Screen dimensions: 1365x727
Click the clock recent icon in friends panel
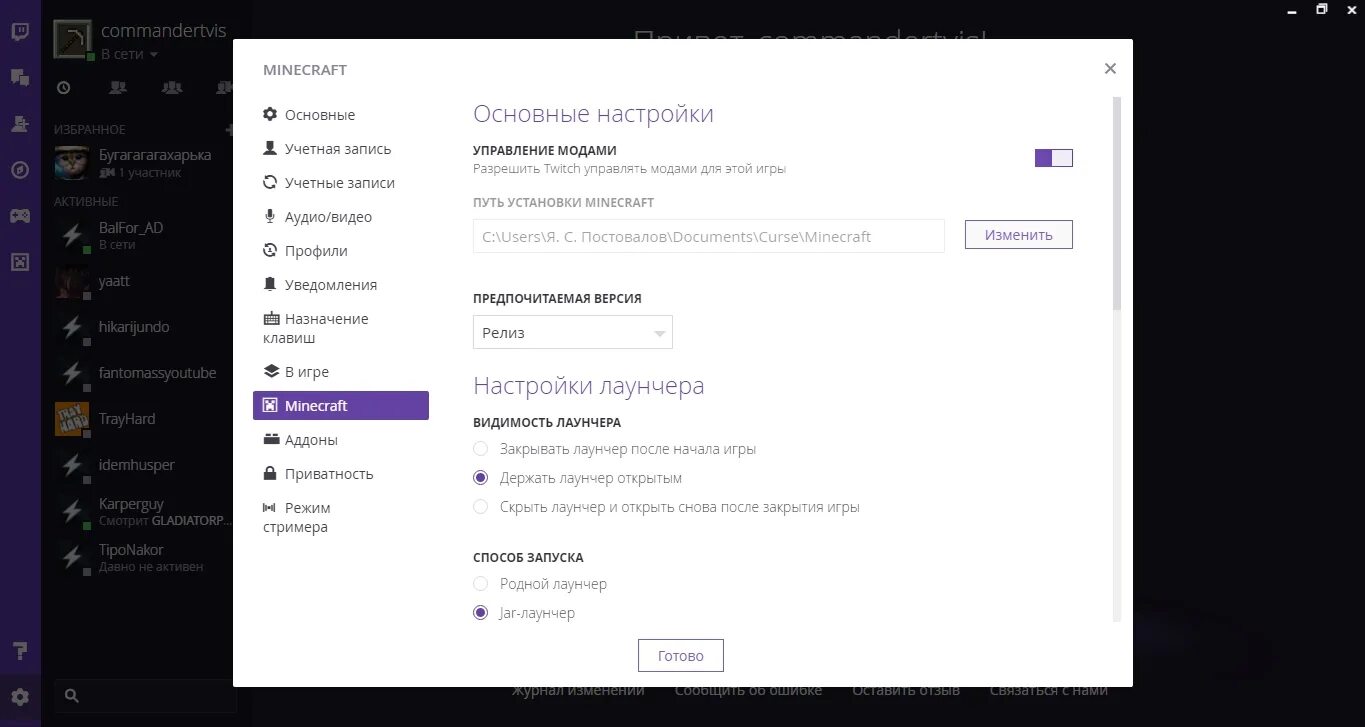click(64, 88)
